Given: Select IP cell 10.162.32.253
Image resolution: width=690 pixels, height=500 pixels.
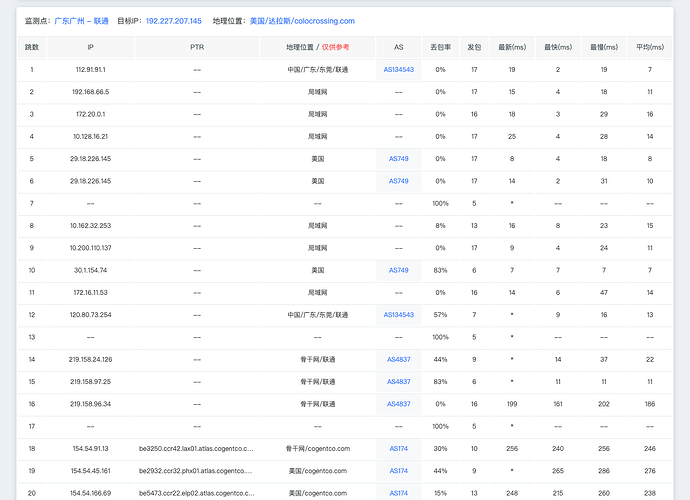Looking at the screenshot, I should (91, 226).
